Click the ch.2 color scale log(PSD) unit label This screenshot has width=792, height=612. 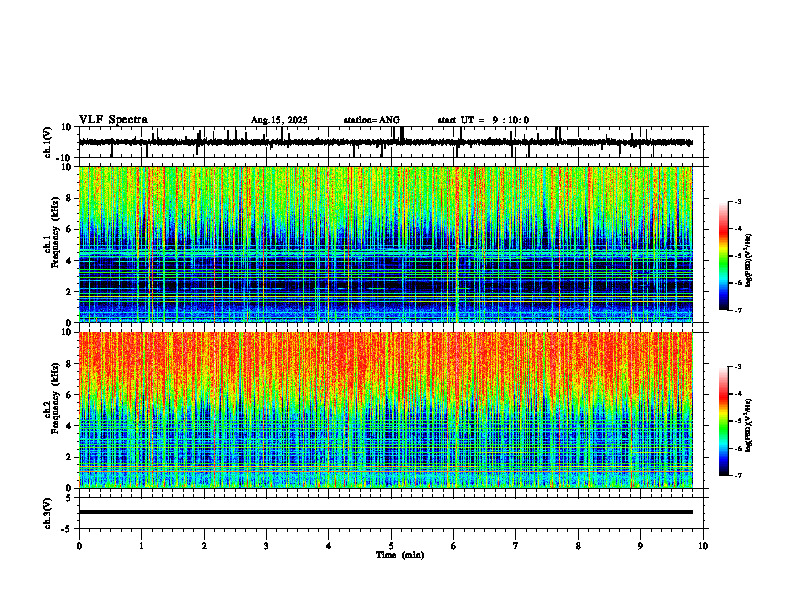click(x=749, y=425)
